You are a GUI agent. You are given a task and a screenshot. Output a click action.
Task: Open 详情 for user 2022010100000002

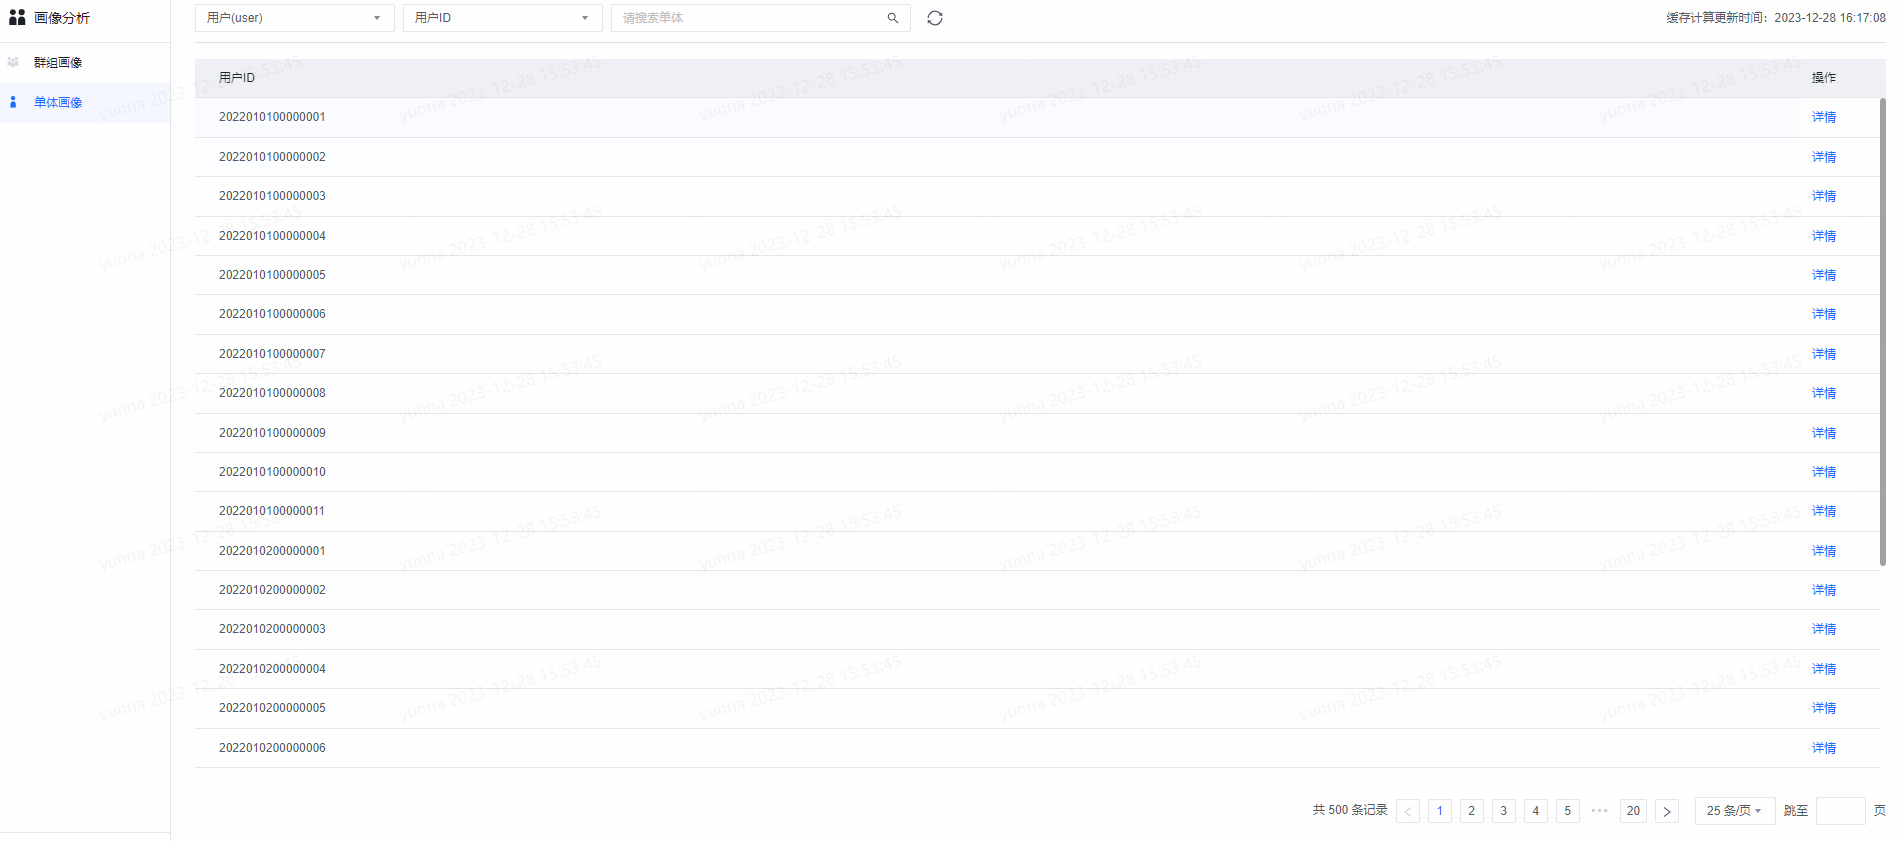(x=1824, y=157)
